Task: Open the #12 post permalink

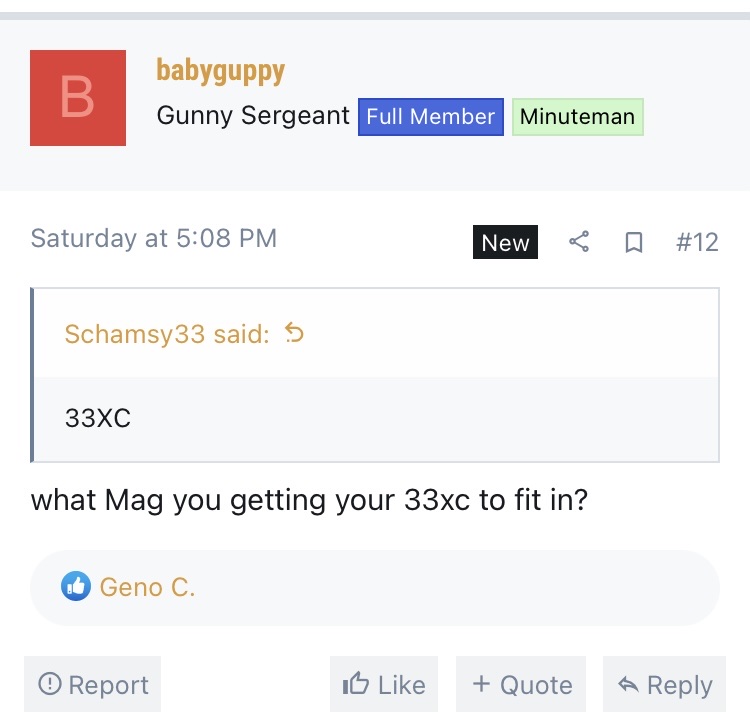Action: click(x=697, y=242)
